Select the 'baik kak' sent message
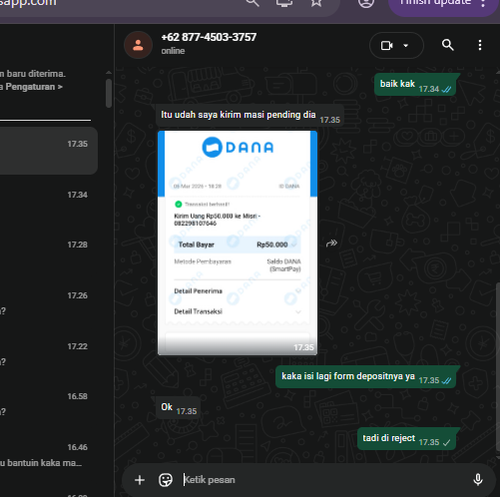Viewport: 500px width, 497px height. coord(415,85)
